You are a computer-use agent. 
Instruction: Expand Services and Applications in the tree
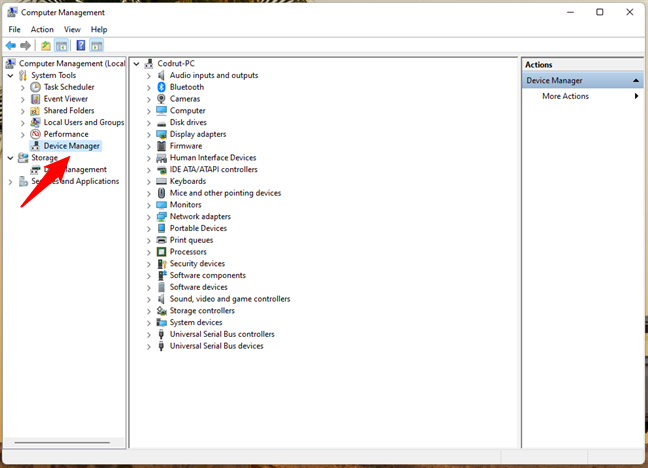(x=11, y=182)
